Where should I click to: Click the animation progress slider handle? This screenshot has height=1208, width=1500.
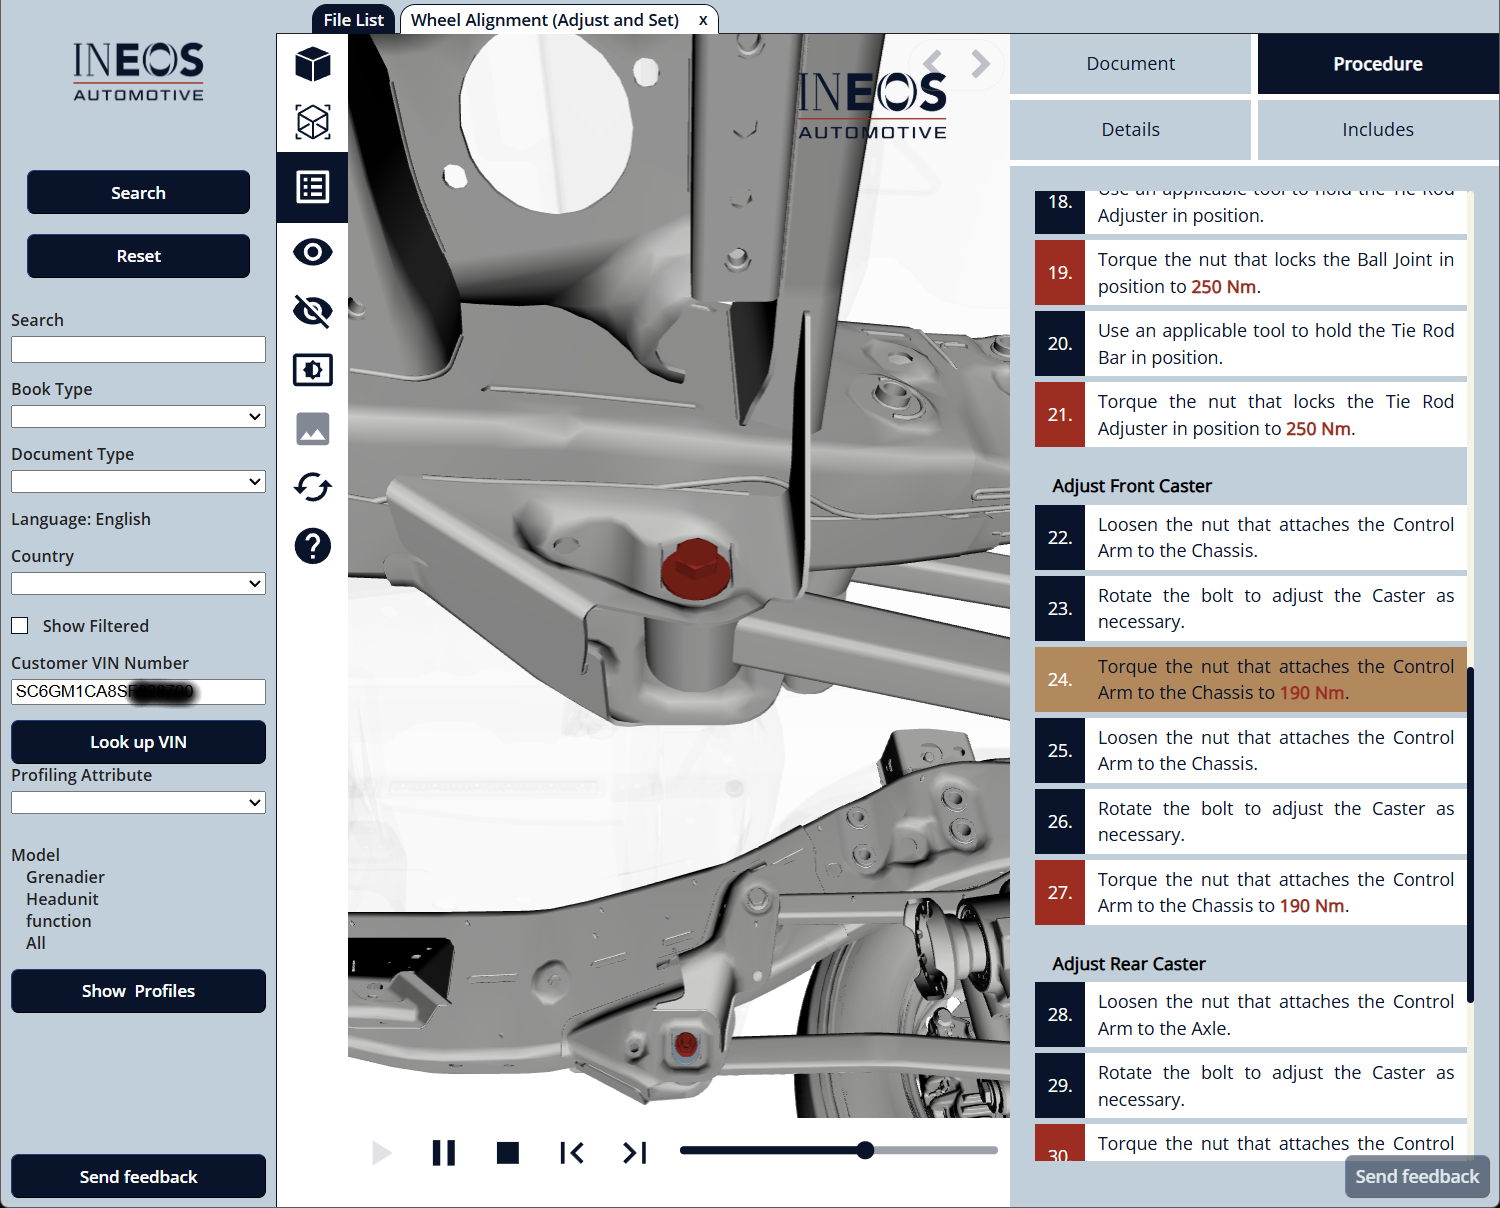point(866,1150)
